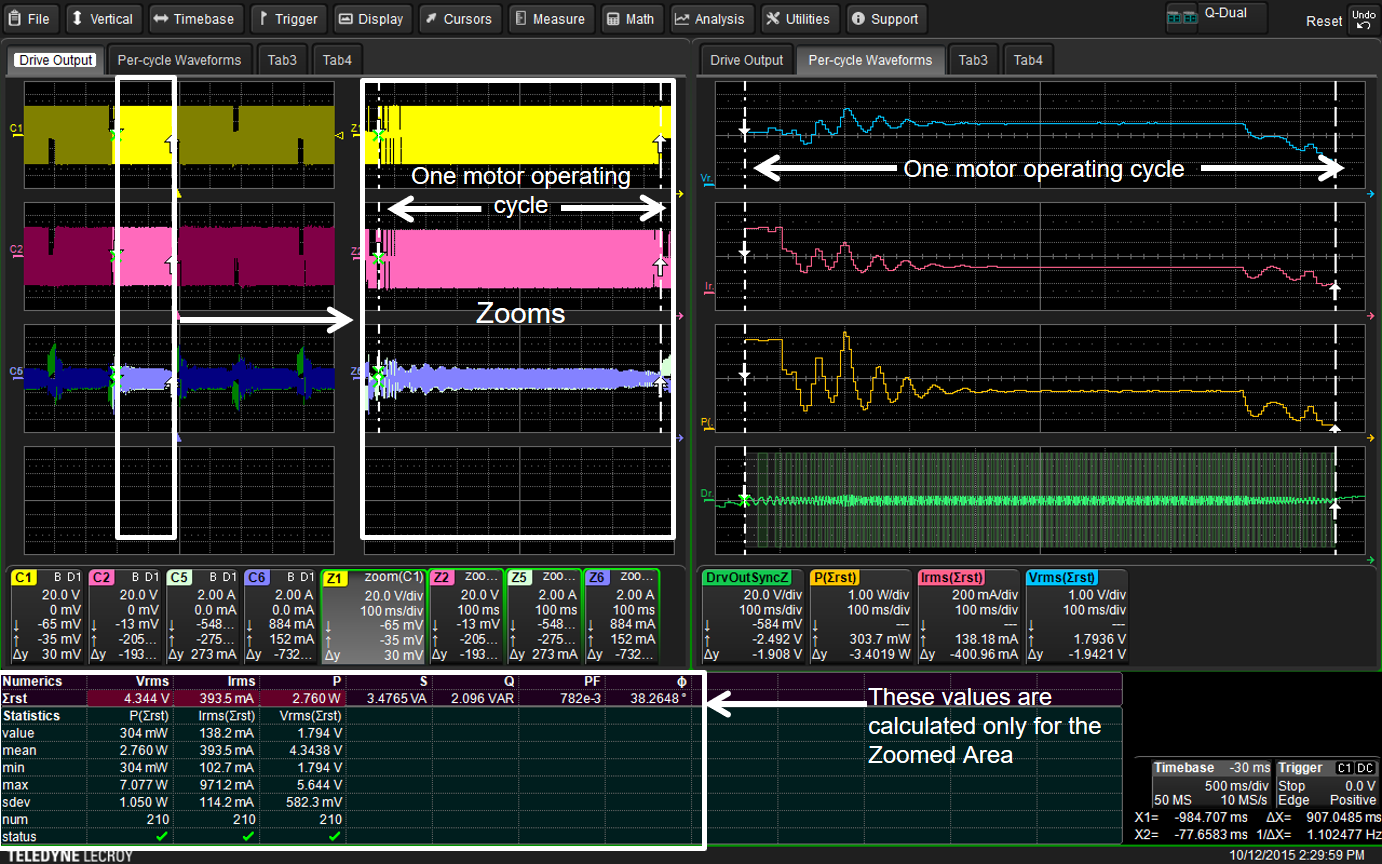
Task: Click the yellow C1 channel label on grid
Action: (x=16, y=128)
